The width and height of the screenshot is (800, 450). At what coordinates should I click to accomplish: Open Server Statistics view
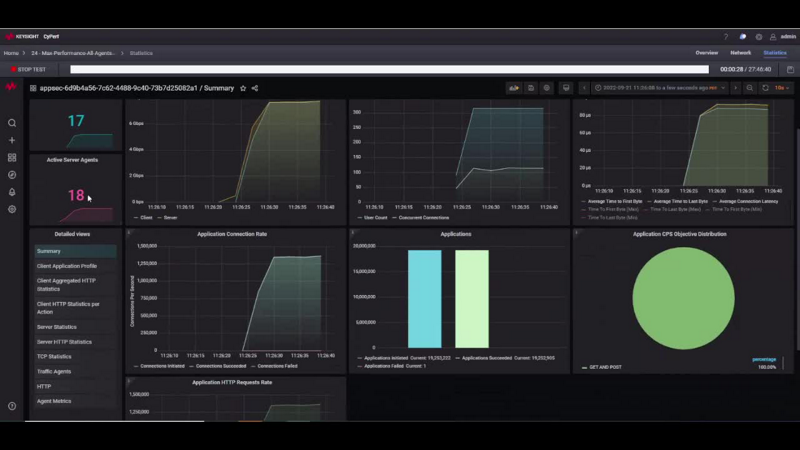(76, 327)
